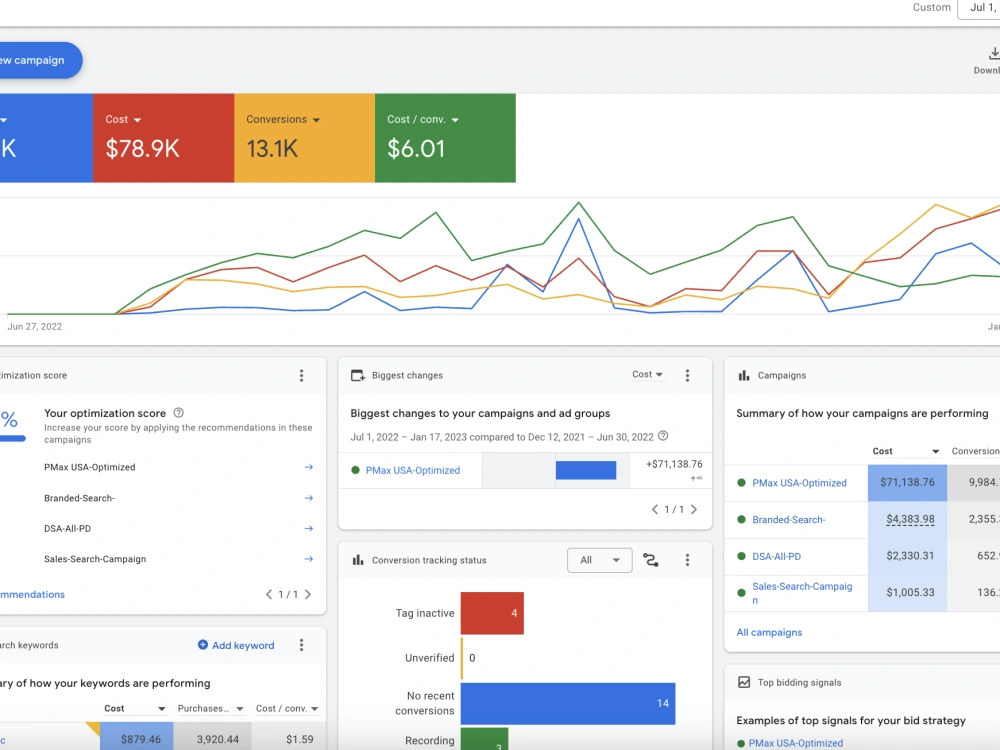Viewport: 1000px width, 750px height.
Task: Click the $879.46 keyword cost cell
Action: (136, 737)
